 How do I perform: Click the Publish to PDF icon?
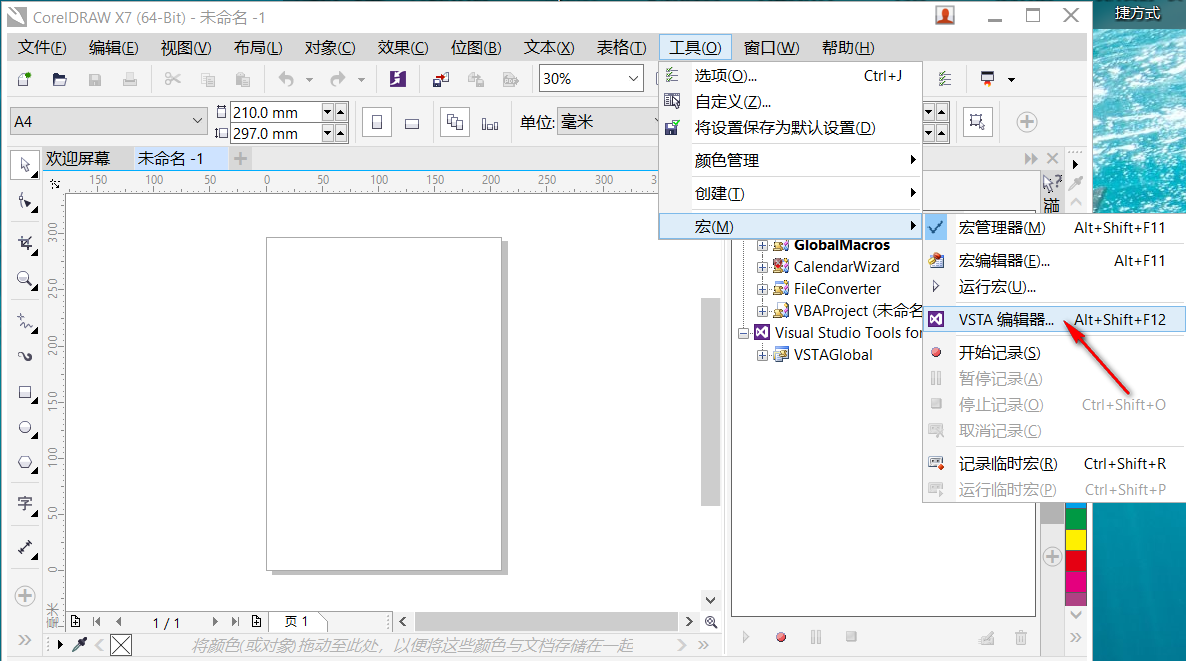[x=511, y=79]
